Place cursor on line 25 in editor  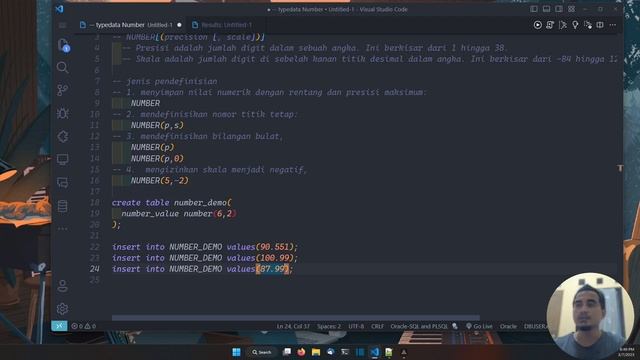point(363,280)
